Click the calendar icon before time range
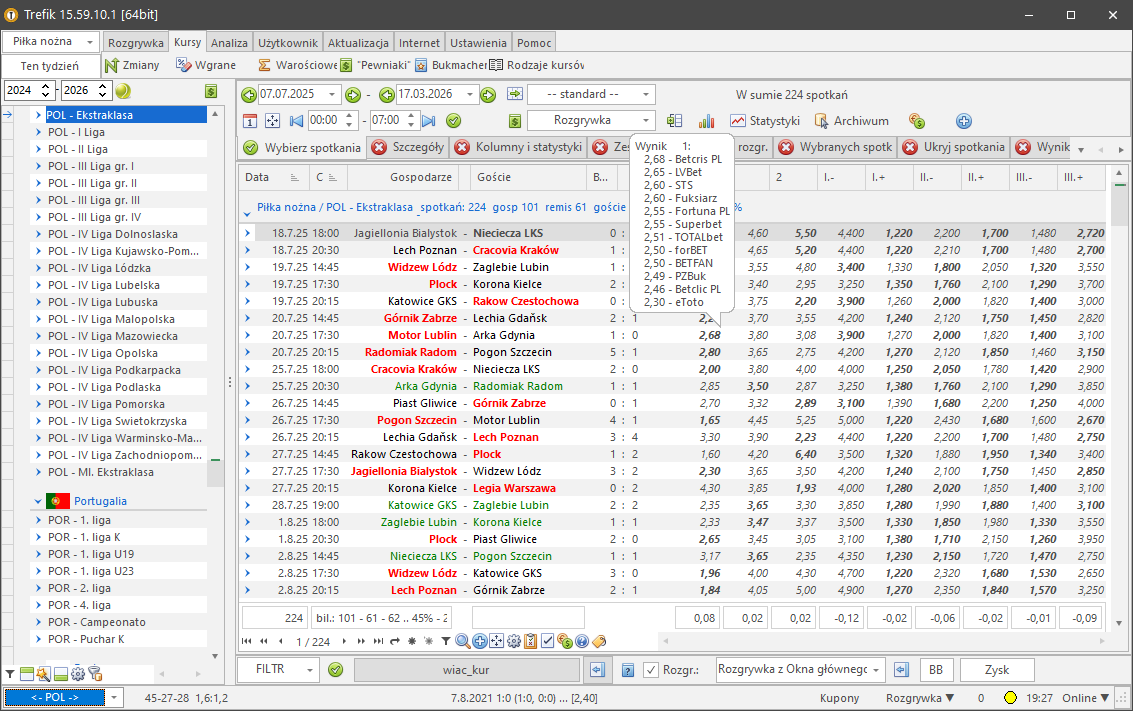Image resolution: width=1133 pixels, height=711 pixels. [251, 121]
